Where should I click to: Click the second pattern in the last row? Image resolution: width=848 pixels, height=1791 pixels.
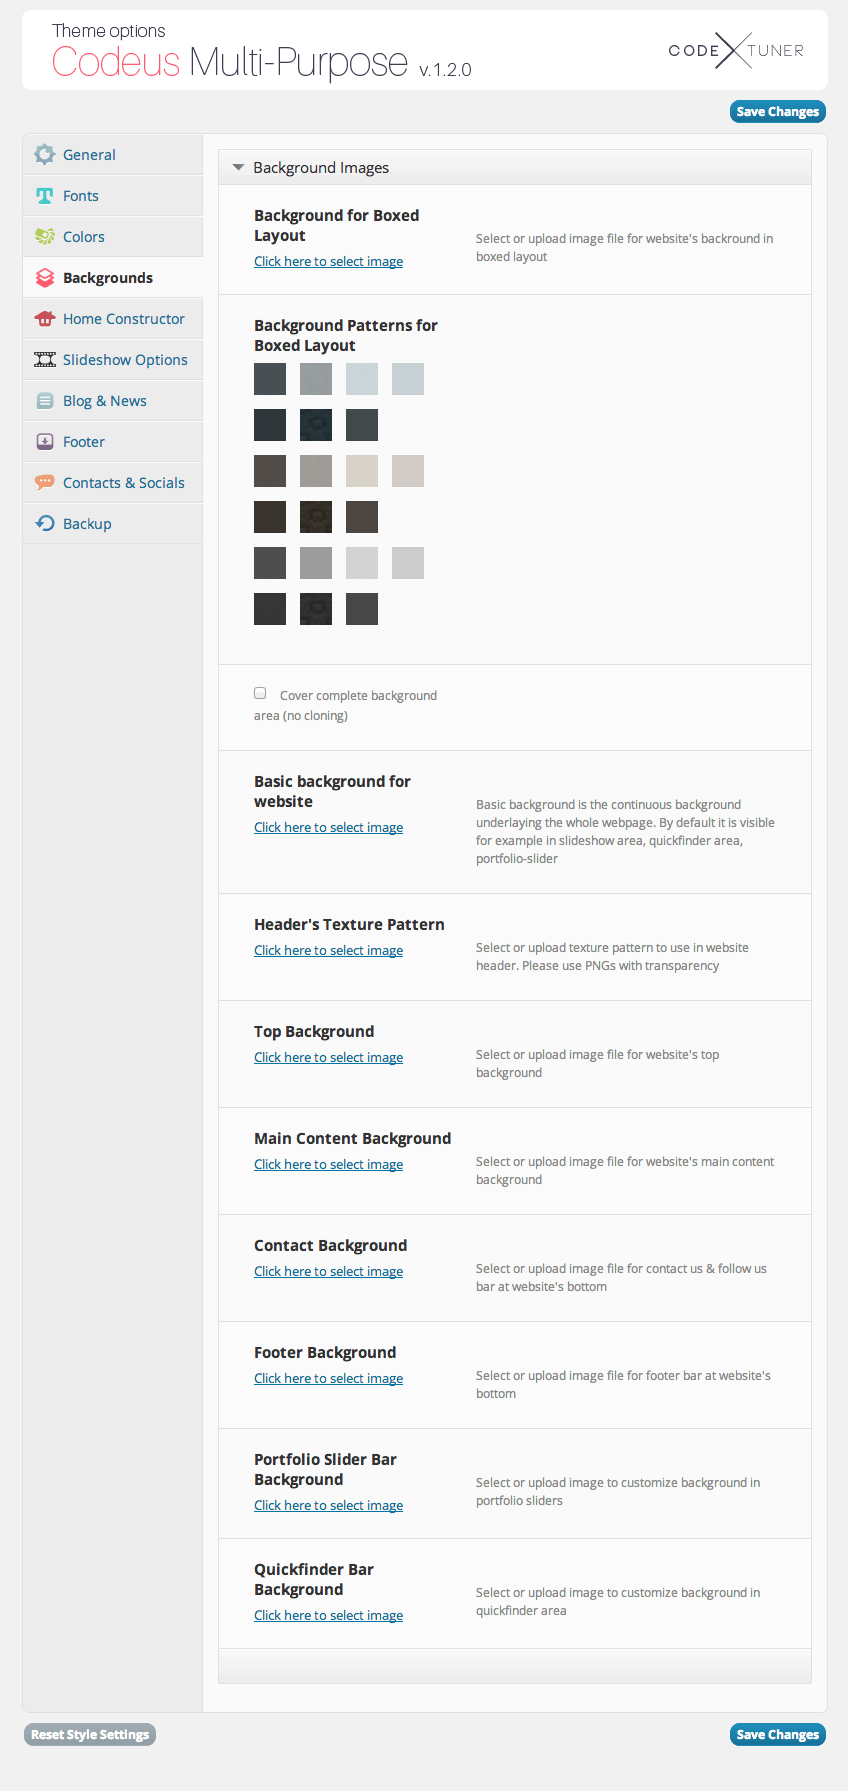pos(316,609)
